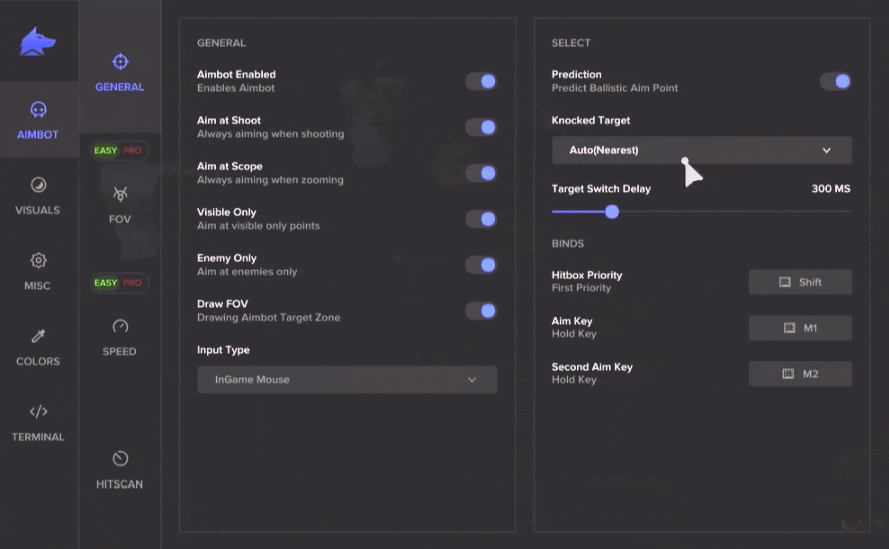Click the Second Aim Key M2 bind button

point(800,374)
